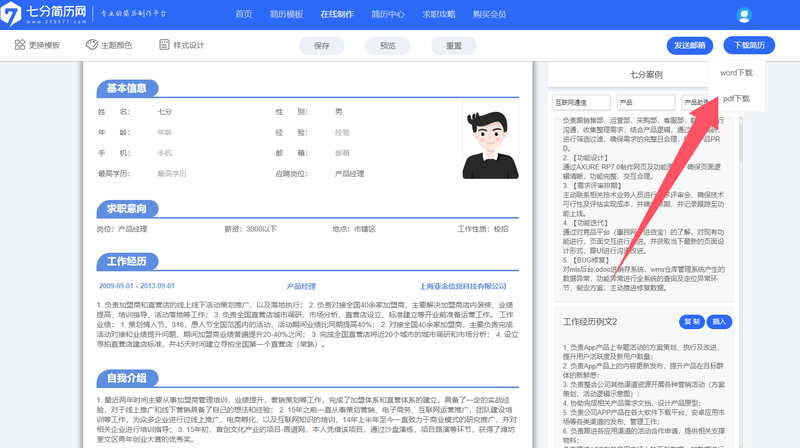Click the date range 2009.09.01 - 2013.09.01
This screenshot has width=800, height=448.
point(137,286)
